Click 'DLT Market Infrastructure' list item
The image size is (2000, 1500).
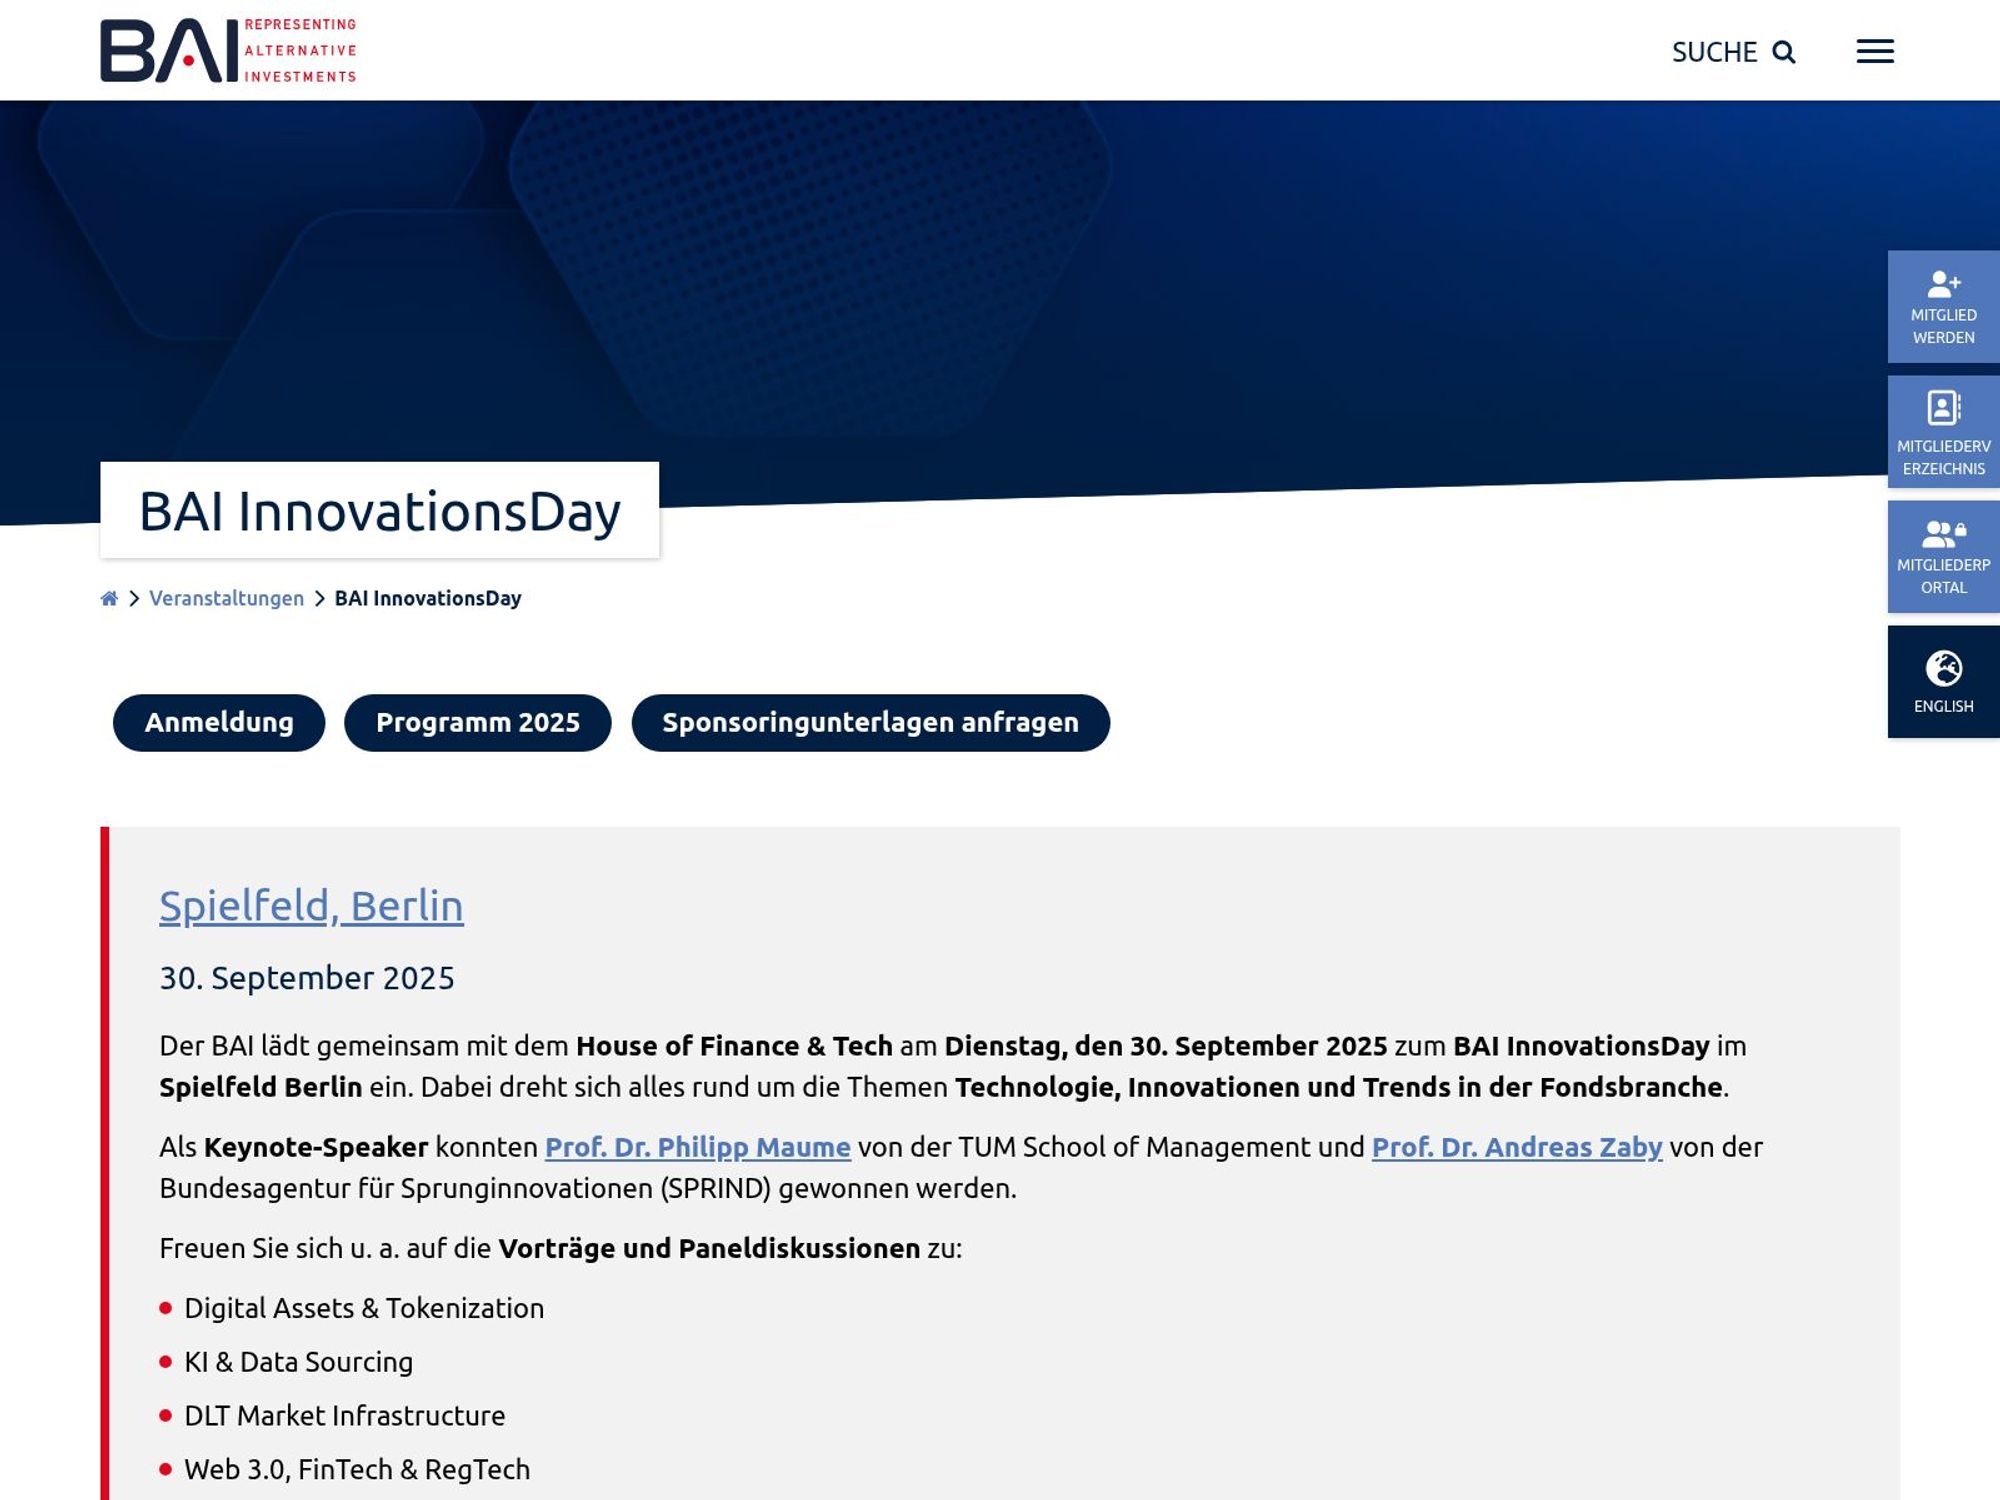coord(344,1416)
